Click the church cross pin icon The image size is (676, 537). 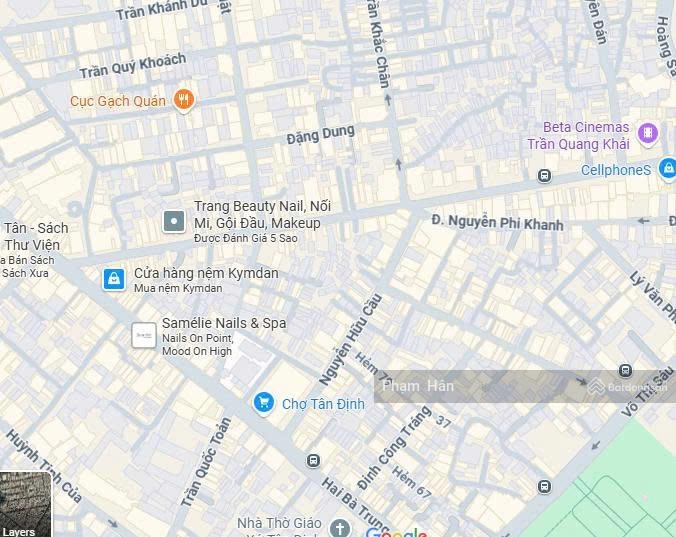tap(339, 528)
